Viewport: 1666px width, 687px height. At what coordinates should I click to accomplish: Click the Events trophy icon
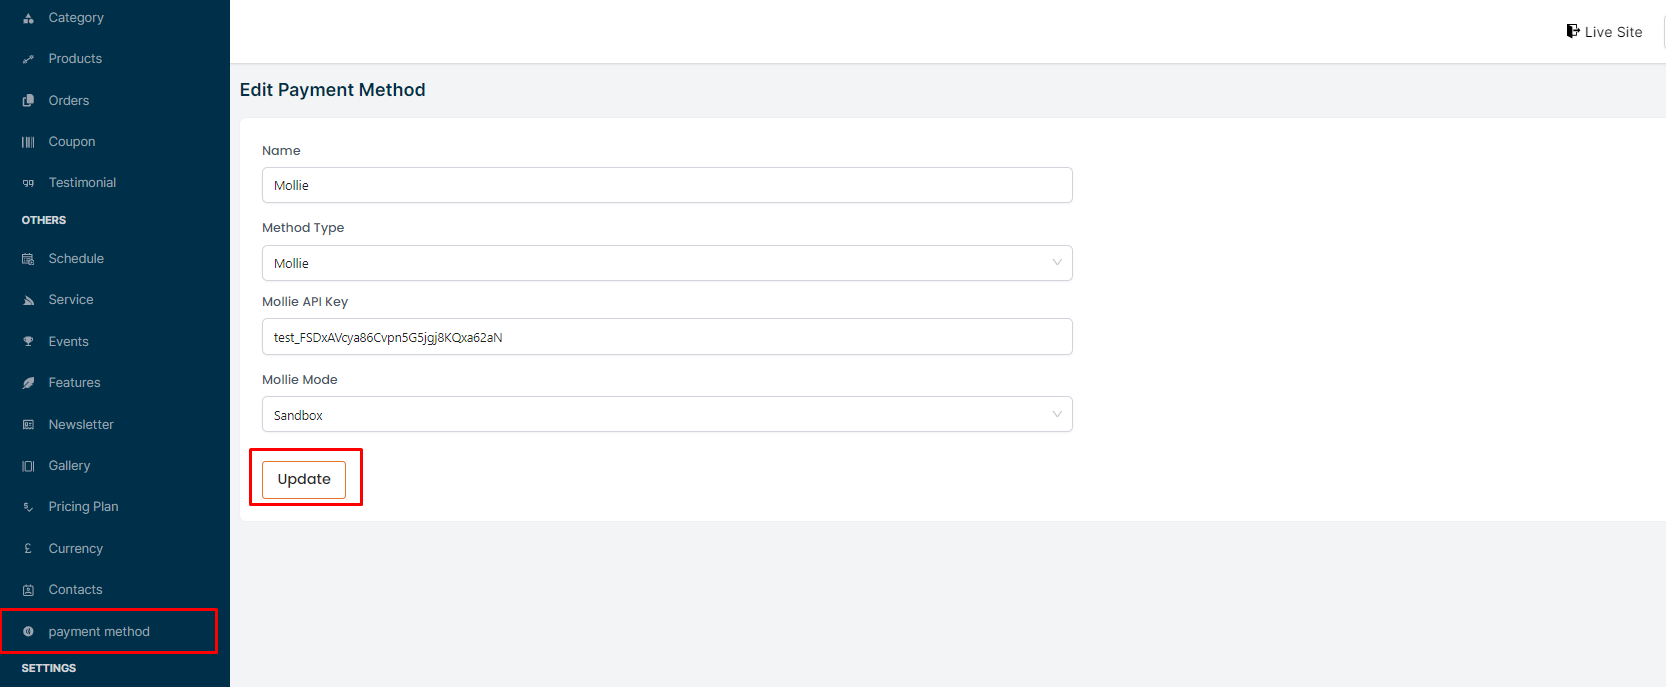(28, 342)
